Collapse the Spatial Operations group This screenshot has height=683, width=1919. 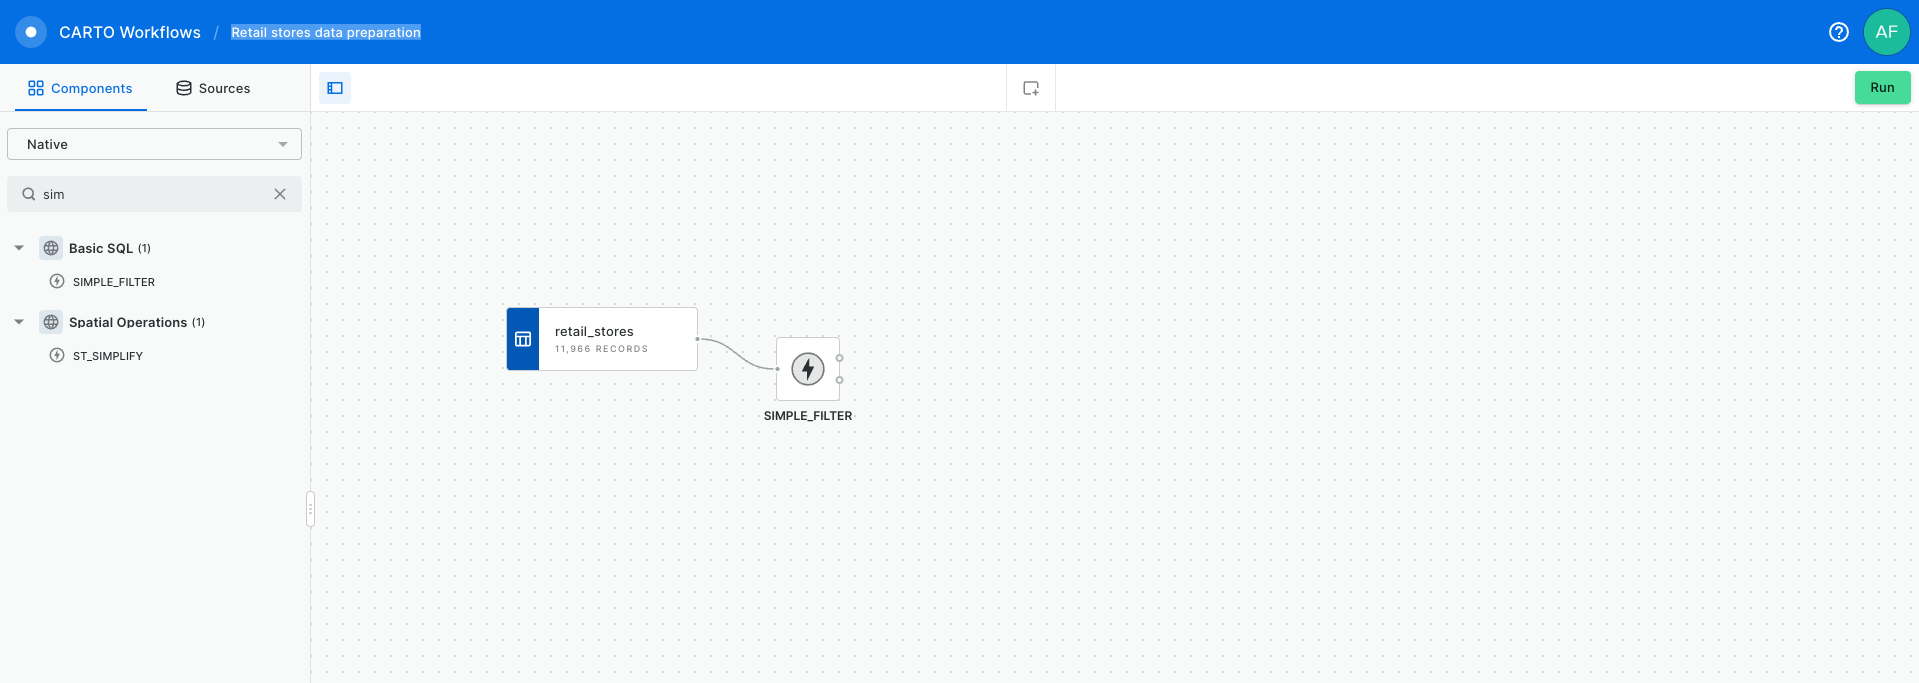tap(19, 322)
